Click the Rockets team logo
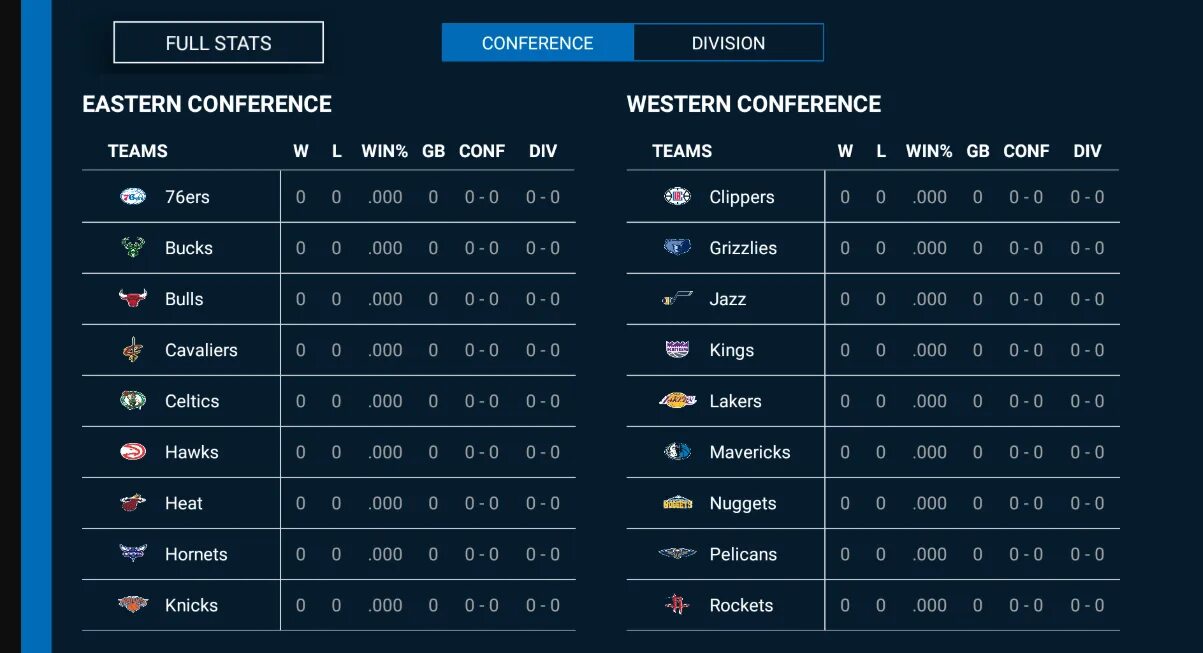 pyautogui.click(x=677, y=605)
